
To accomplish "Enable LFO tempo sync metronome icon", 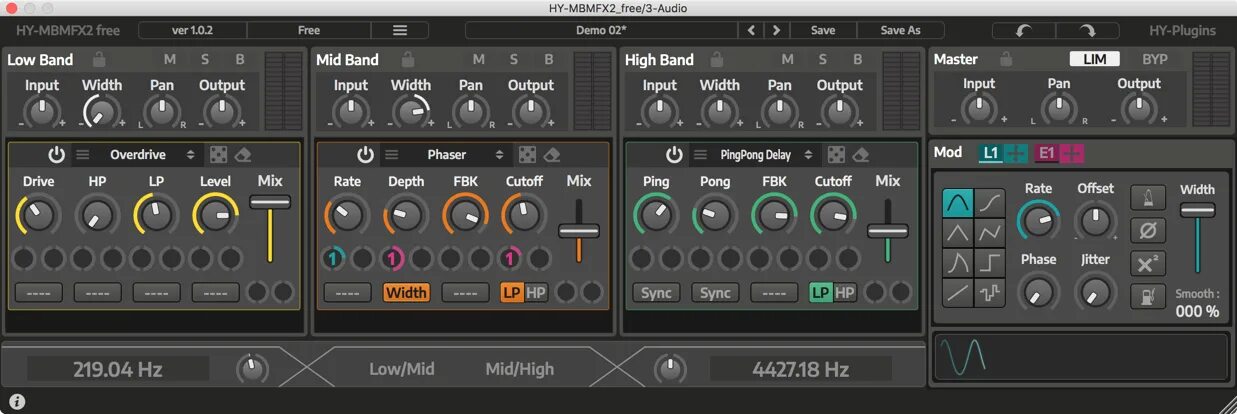I will tap(1148, 198).
